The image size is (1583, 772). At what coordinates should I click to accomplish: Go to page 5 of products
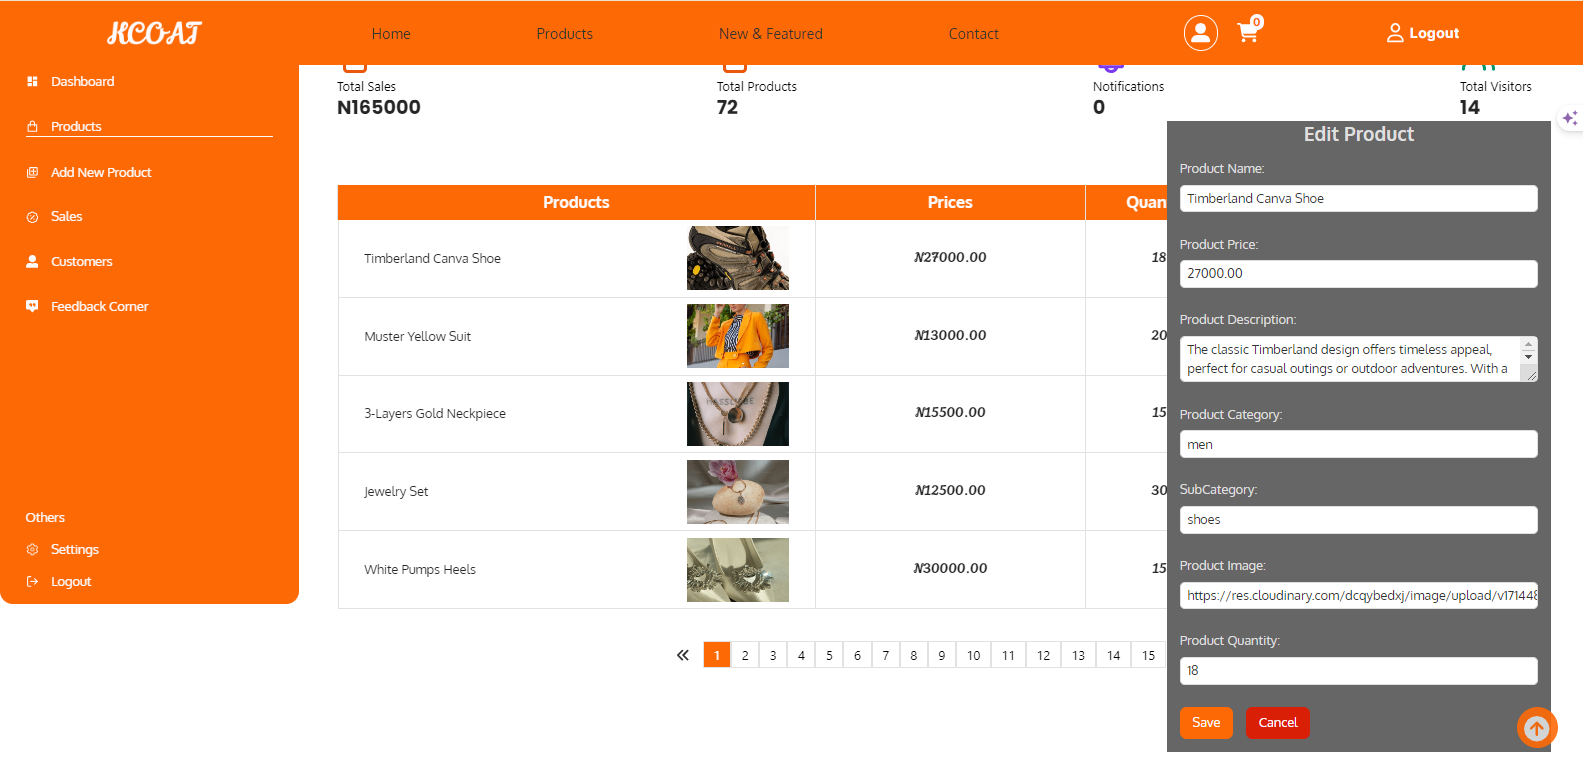(x=829, y=655)
